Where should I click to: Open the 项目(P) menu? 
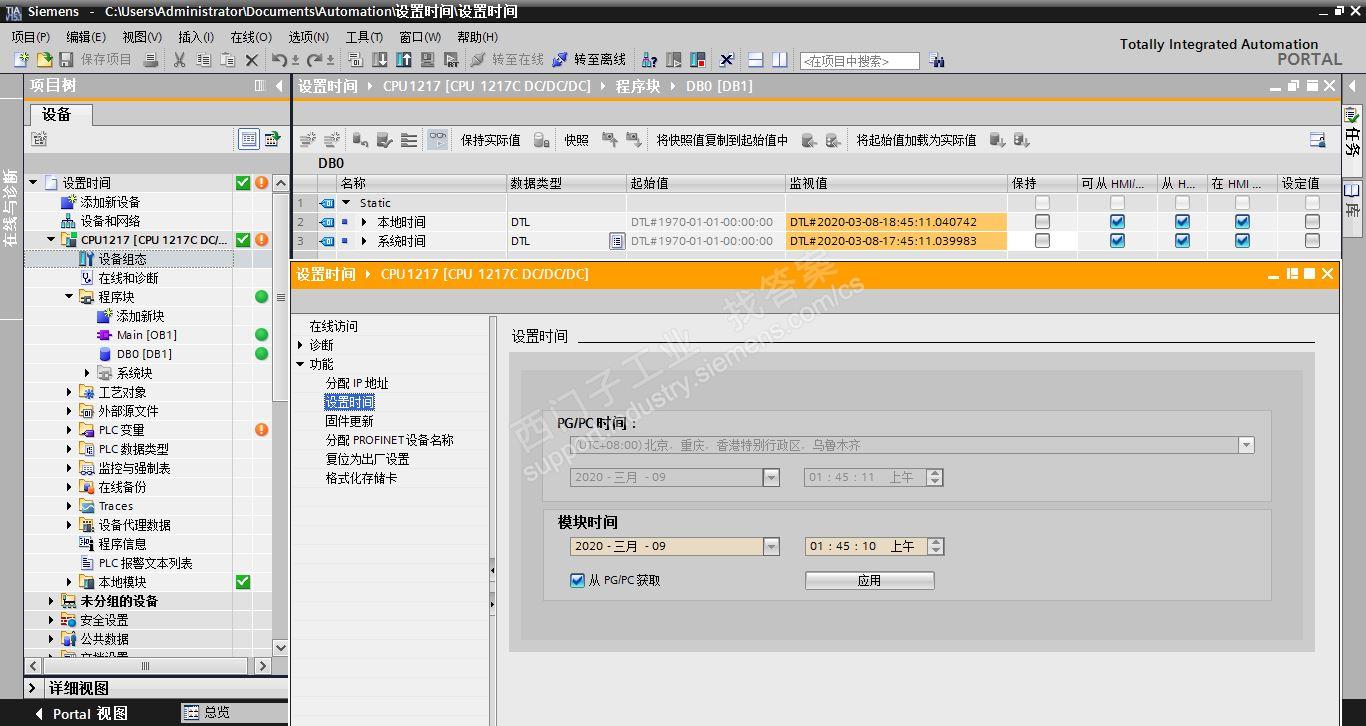(31, 36)
